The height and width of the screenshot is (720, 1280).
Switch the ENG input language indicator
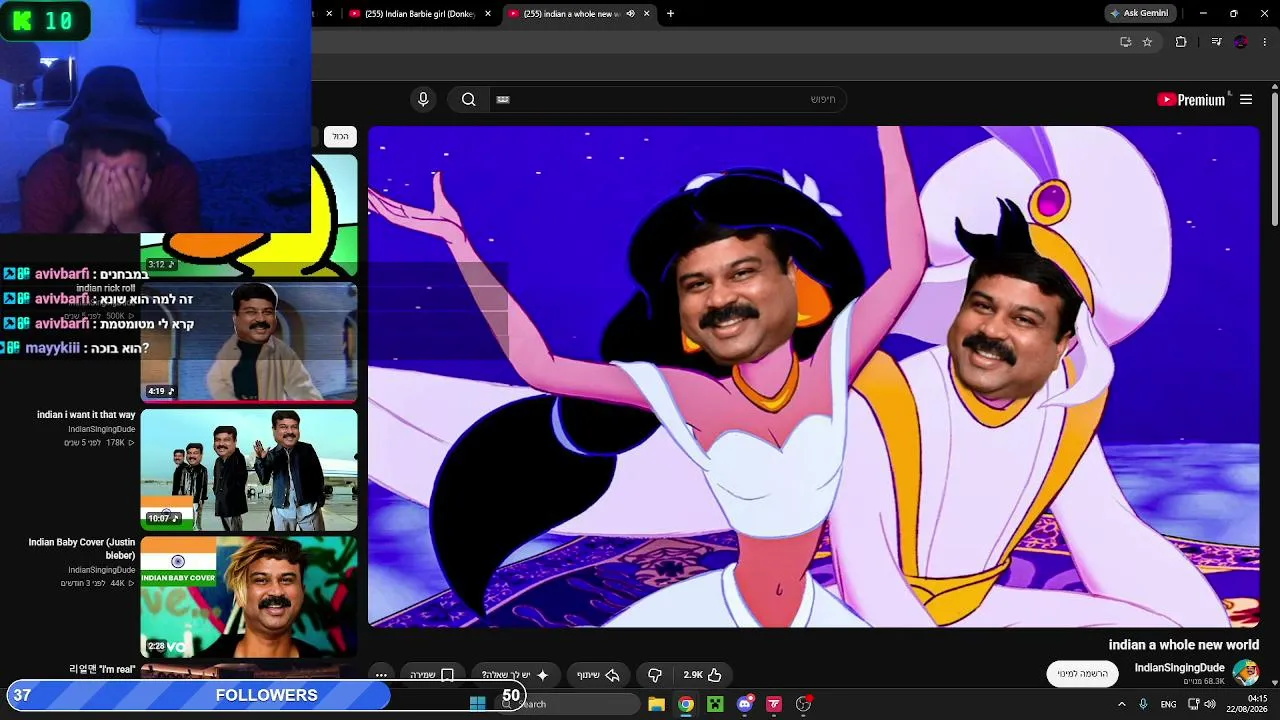pos(1168,704)
